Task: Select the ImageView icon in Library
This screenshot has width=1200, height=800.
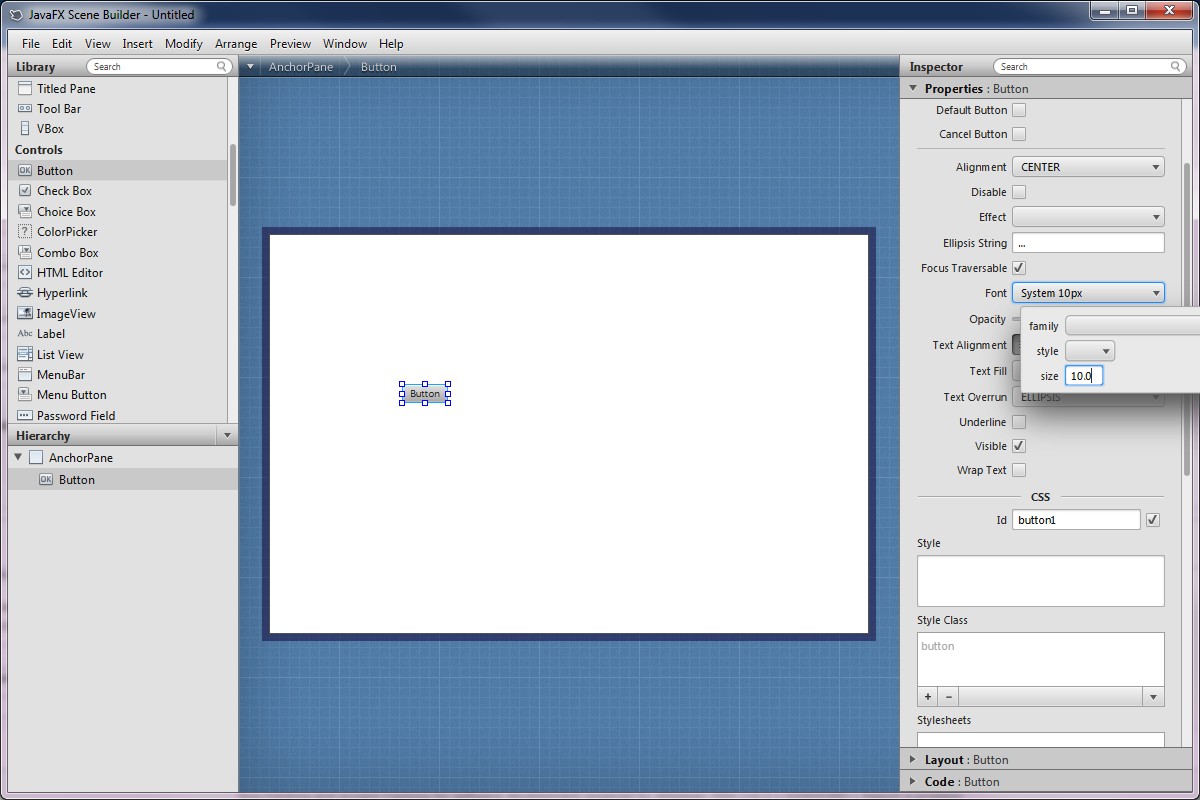Action: [25, 314]
